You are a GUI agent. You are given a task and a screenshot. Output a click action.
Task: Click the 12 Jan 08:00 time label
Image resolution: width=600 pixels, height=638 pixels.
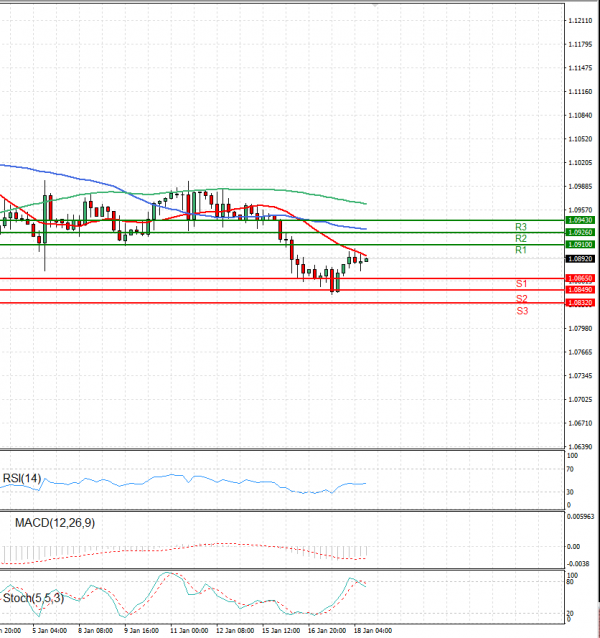235,631
